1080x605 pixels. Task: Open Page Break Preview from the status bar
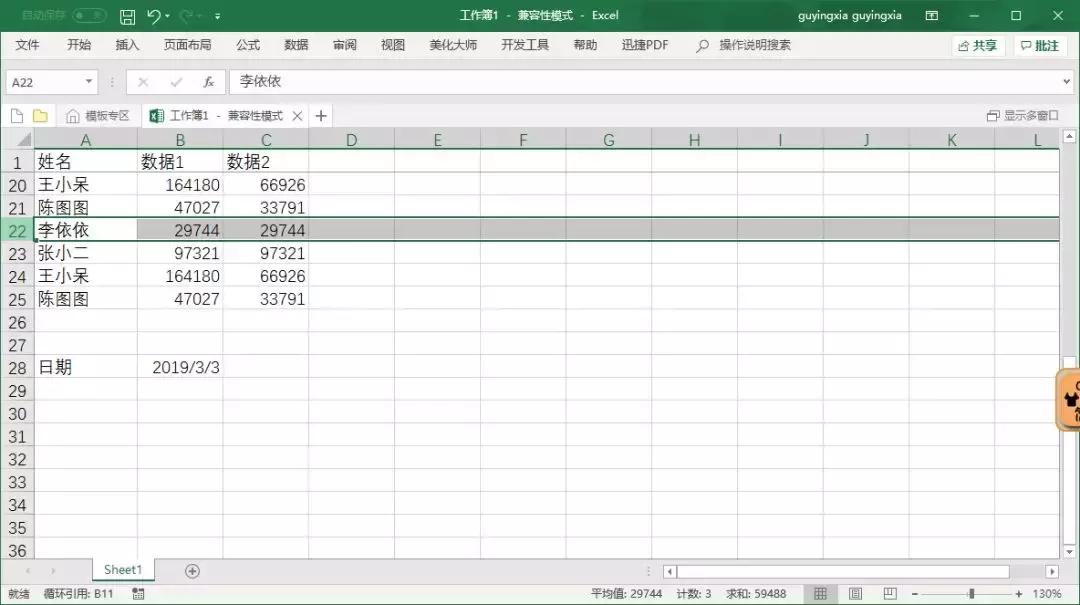click(890, 592)
